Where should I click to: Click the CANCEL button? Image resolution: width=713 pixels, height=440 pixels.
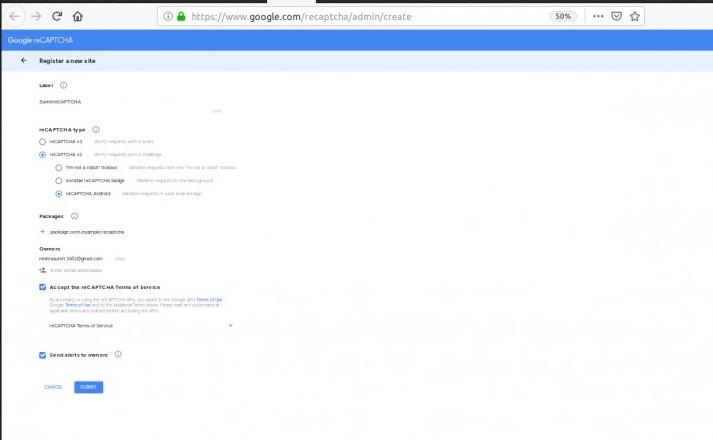(53, 387)
